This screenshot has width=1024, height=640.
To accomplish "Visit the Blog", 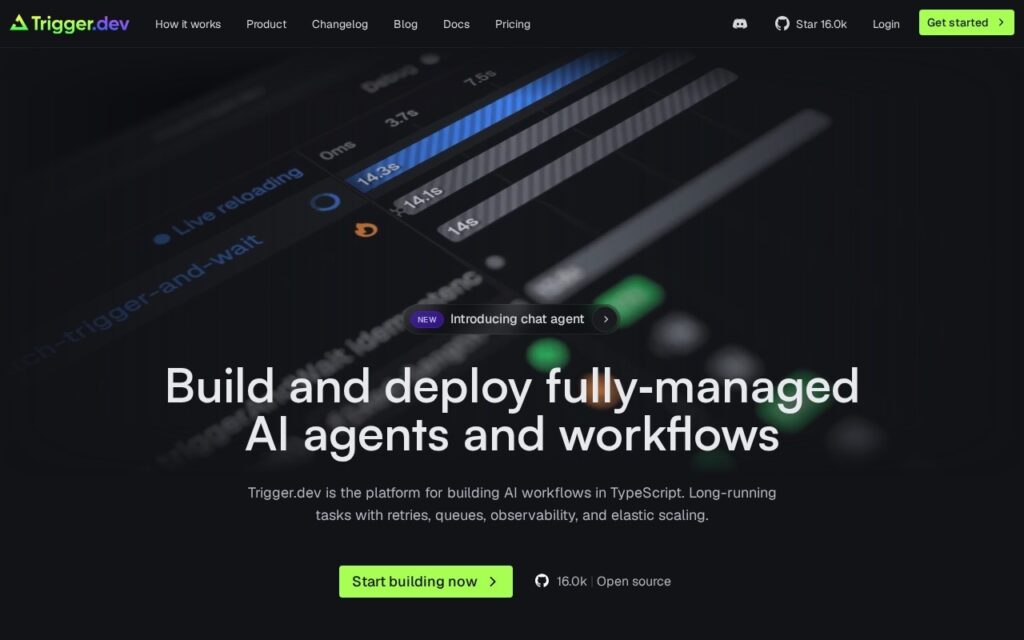I will [406, 24].
